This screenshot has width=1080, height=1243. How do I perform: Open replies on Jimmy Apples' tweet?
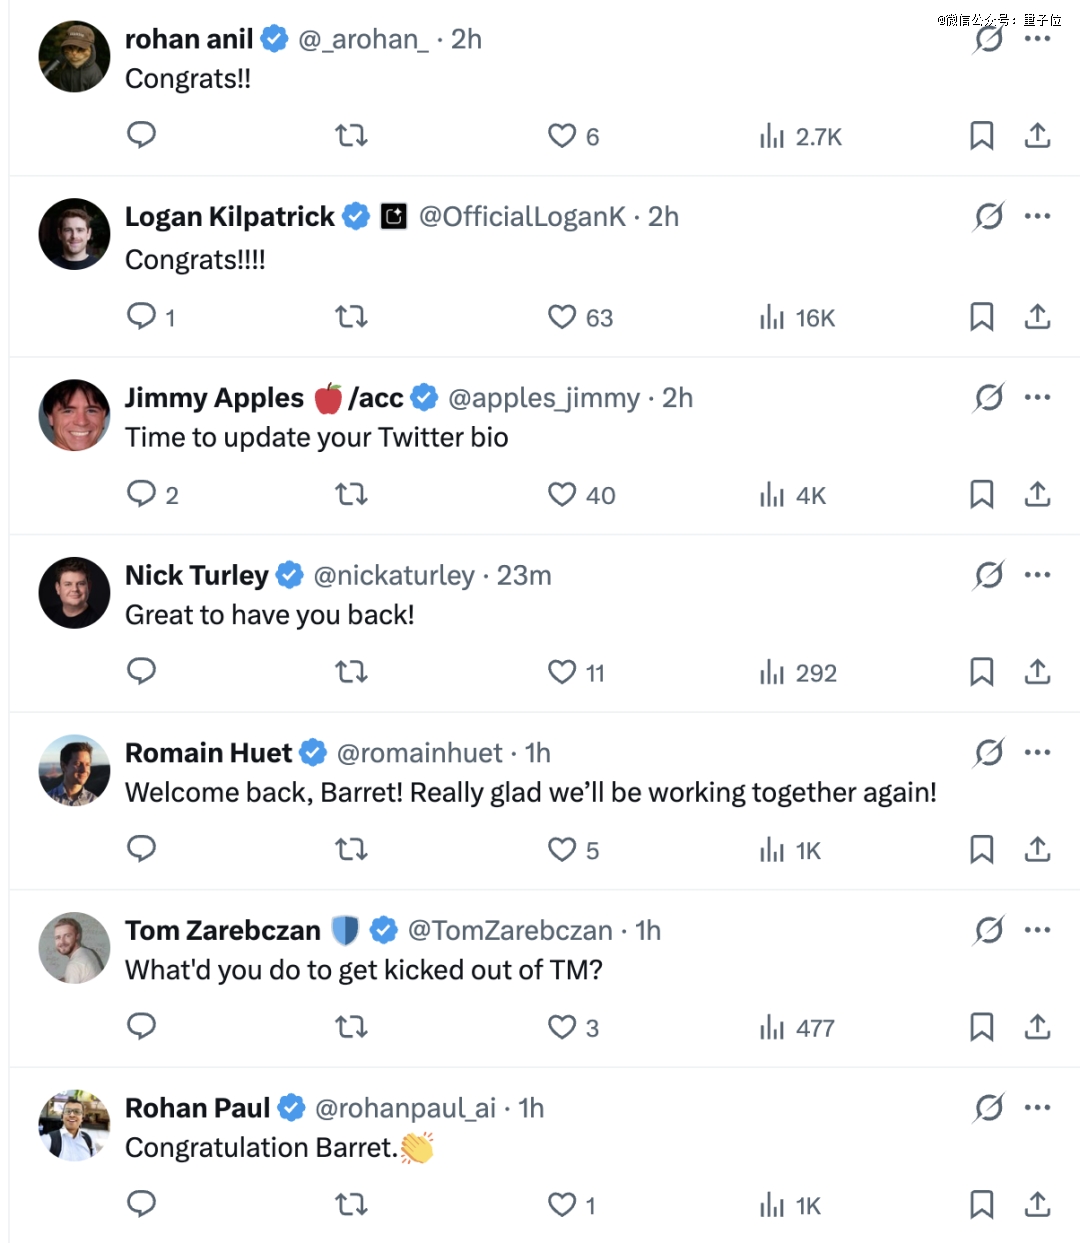point(141,494)
